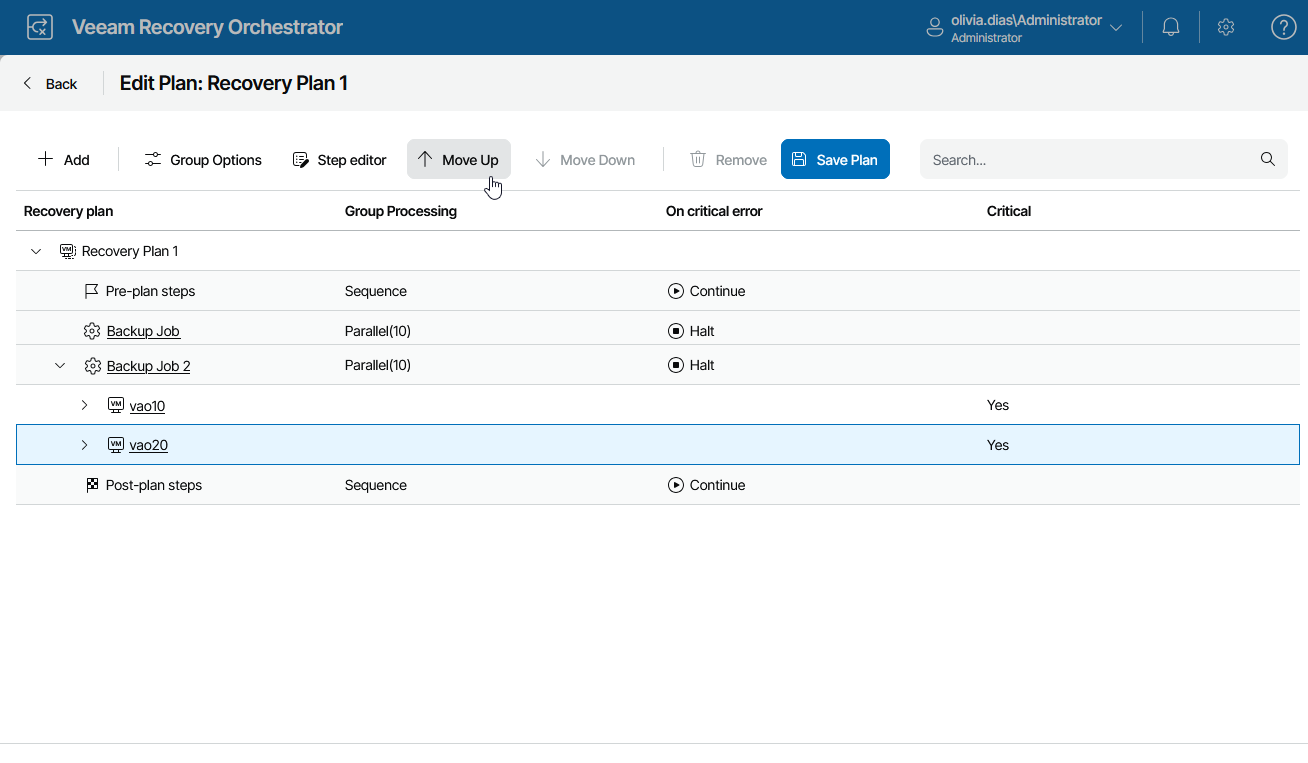The image size is (1308, 763).
Task: Click the Veeam Recovery Orchestrator logo icon
Action: pyautogui.click(x=39, y=27)
